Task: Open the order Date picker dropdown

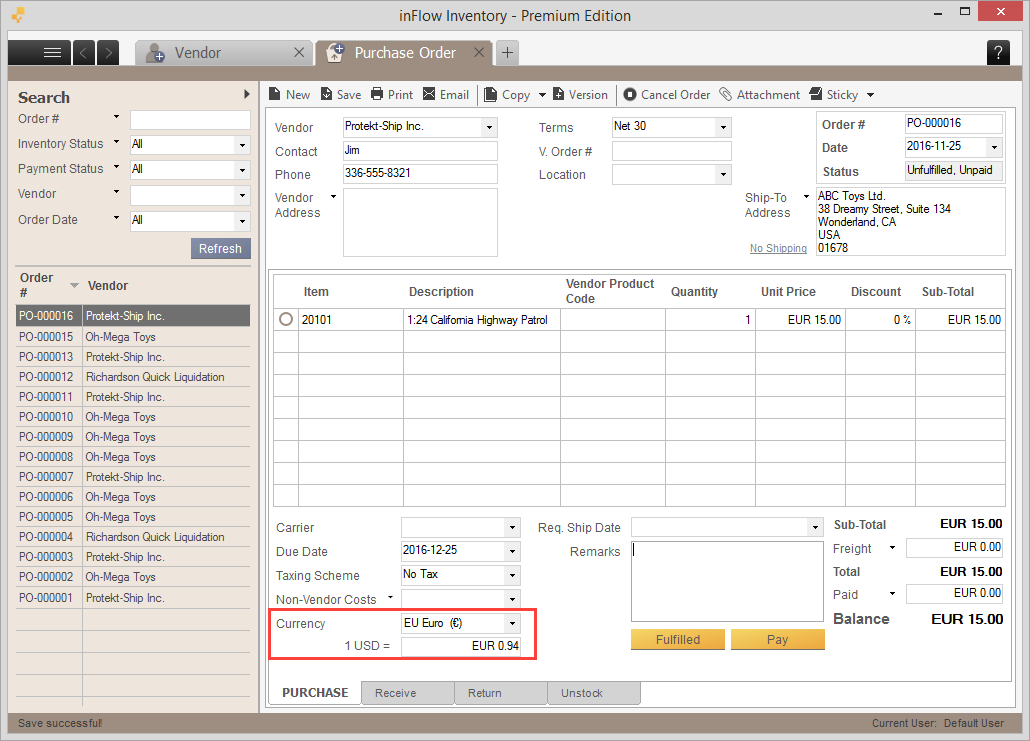Action: point(994,147)
